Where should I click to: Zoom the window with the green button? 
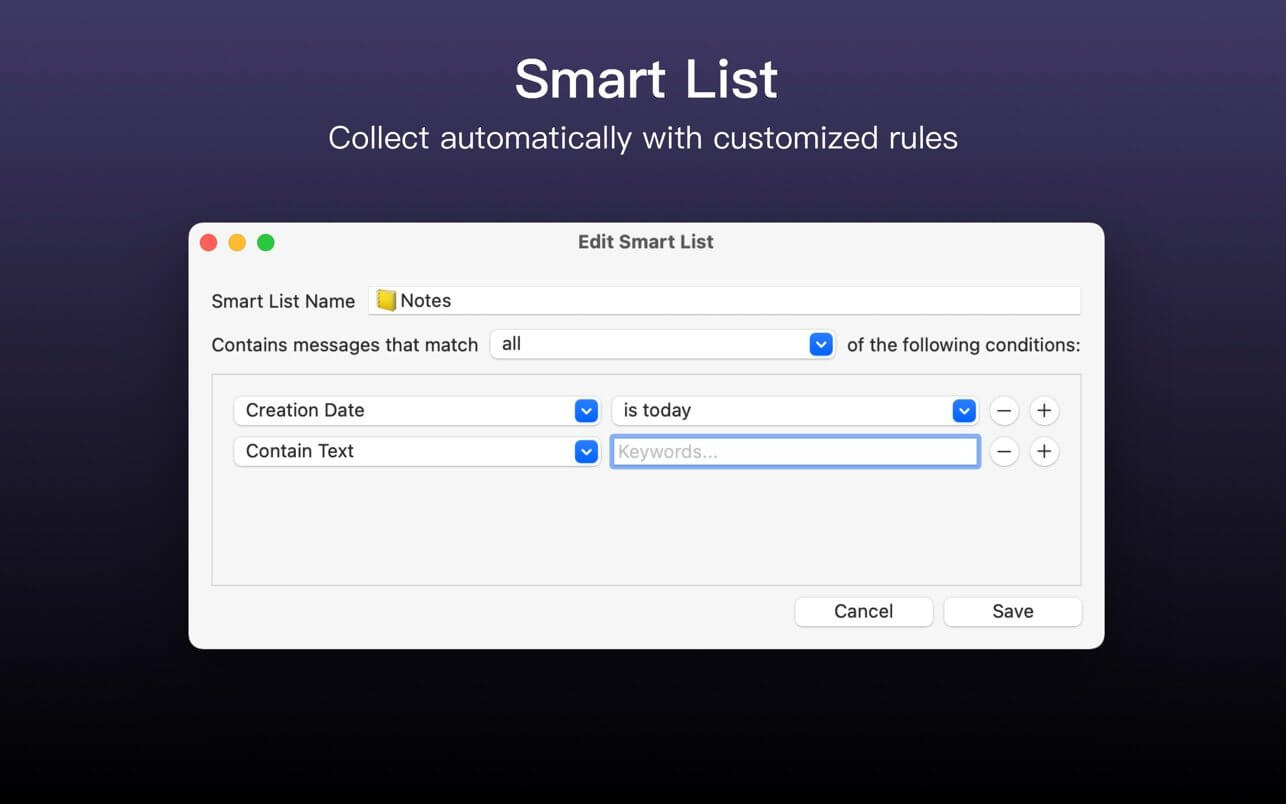[x=266, y=243]
